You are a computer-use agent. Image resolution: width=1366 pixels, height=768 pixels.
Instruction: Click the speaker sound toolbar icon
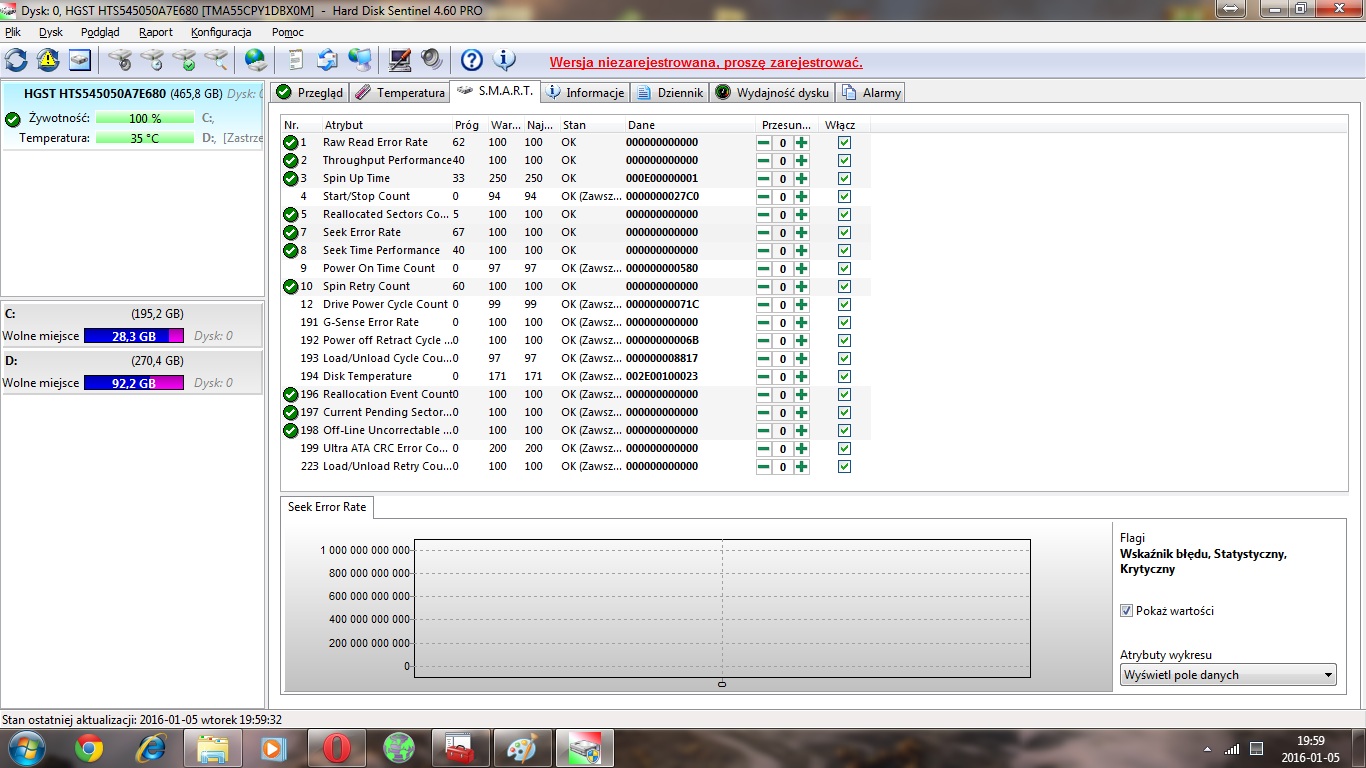432,60
